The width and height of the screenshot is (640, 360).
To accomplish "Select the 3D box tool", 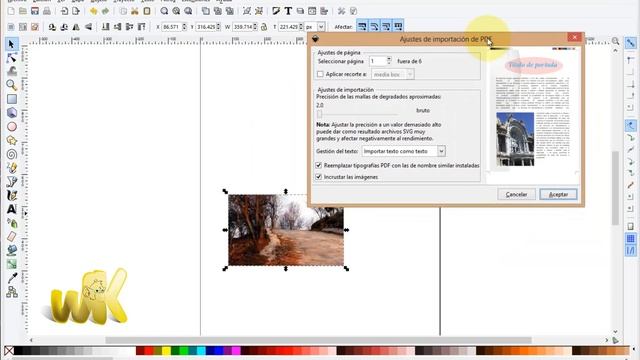I will (x=11, y=113).
